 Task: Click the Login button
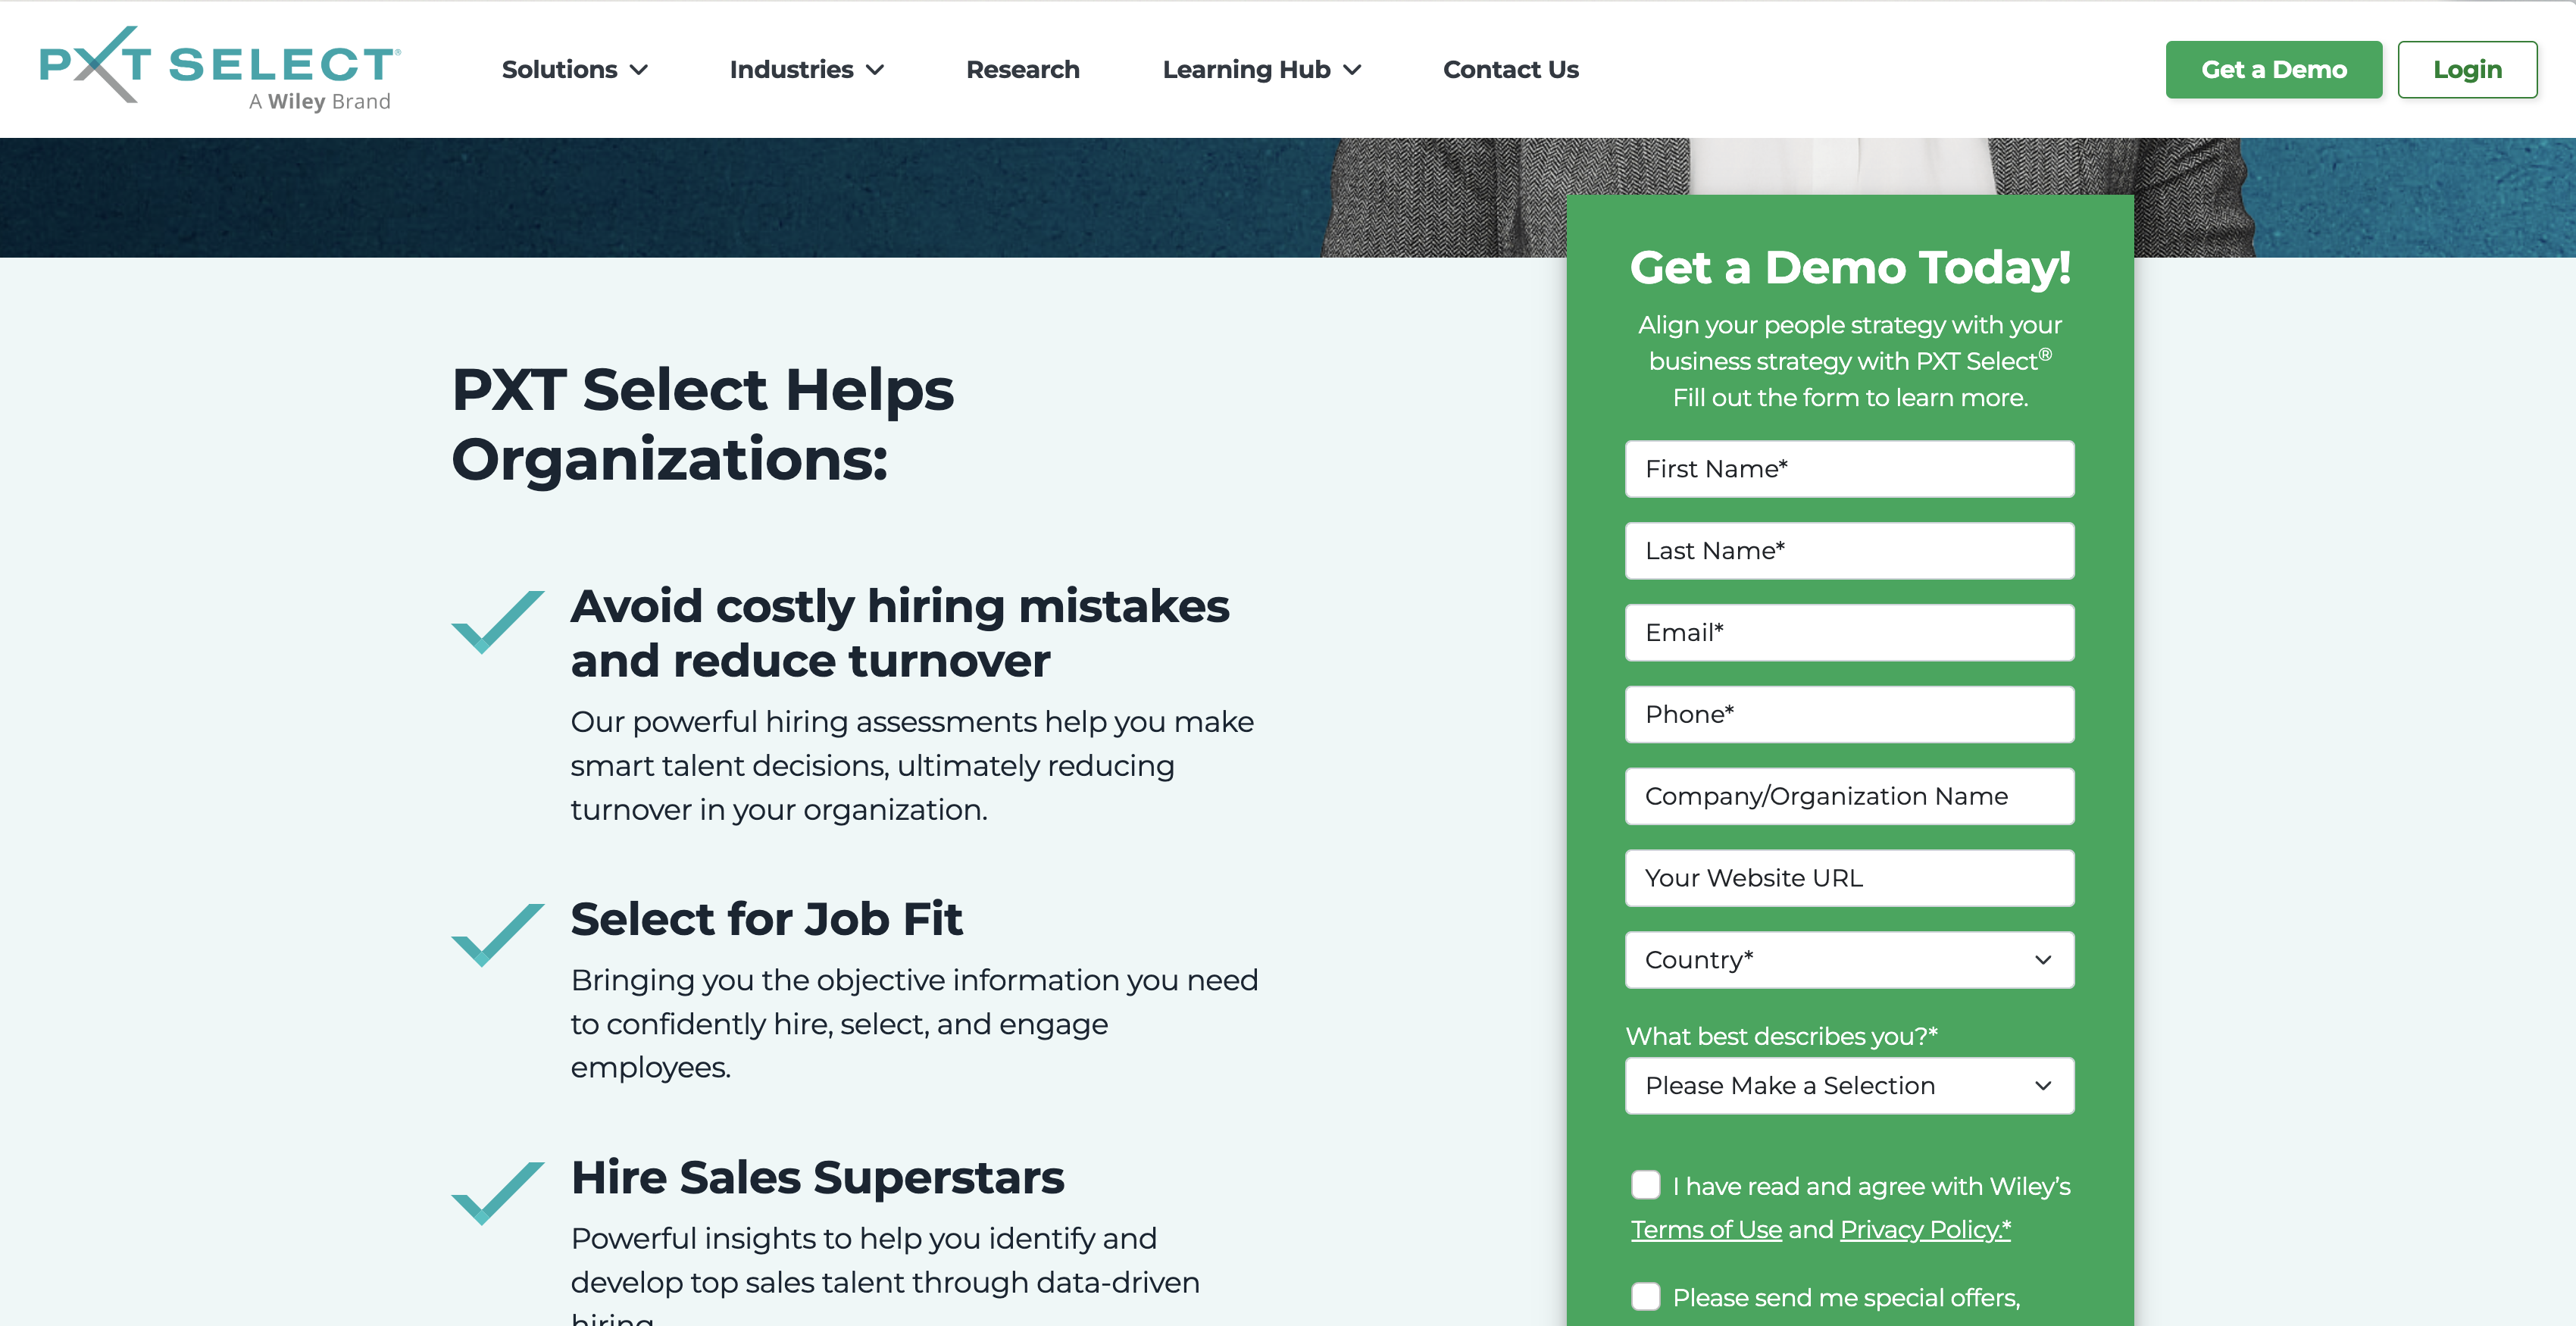(x=2467, y=69)
